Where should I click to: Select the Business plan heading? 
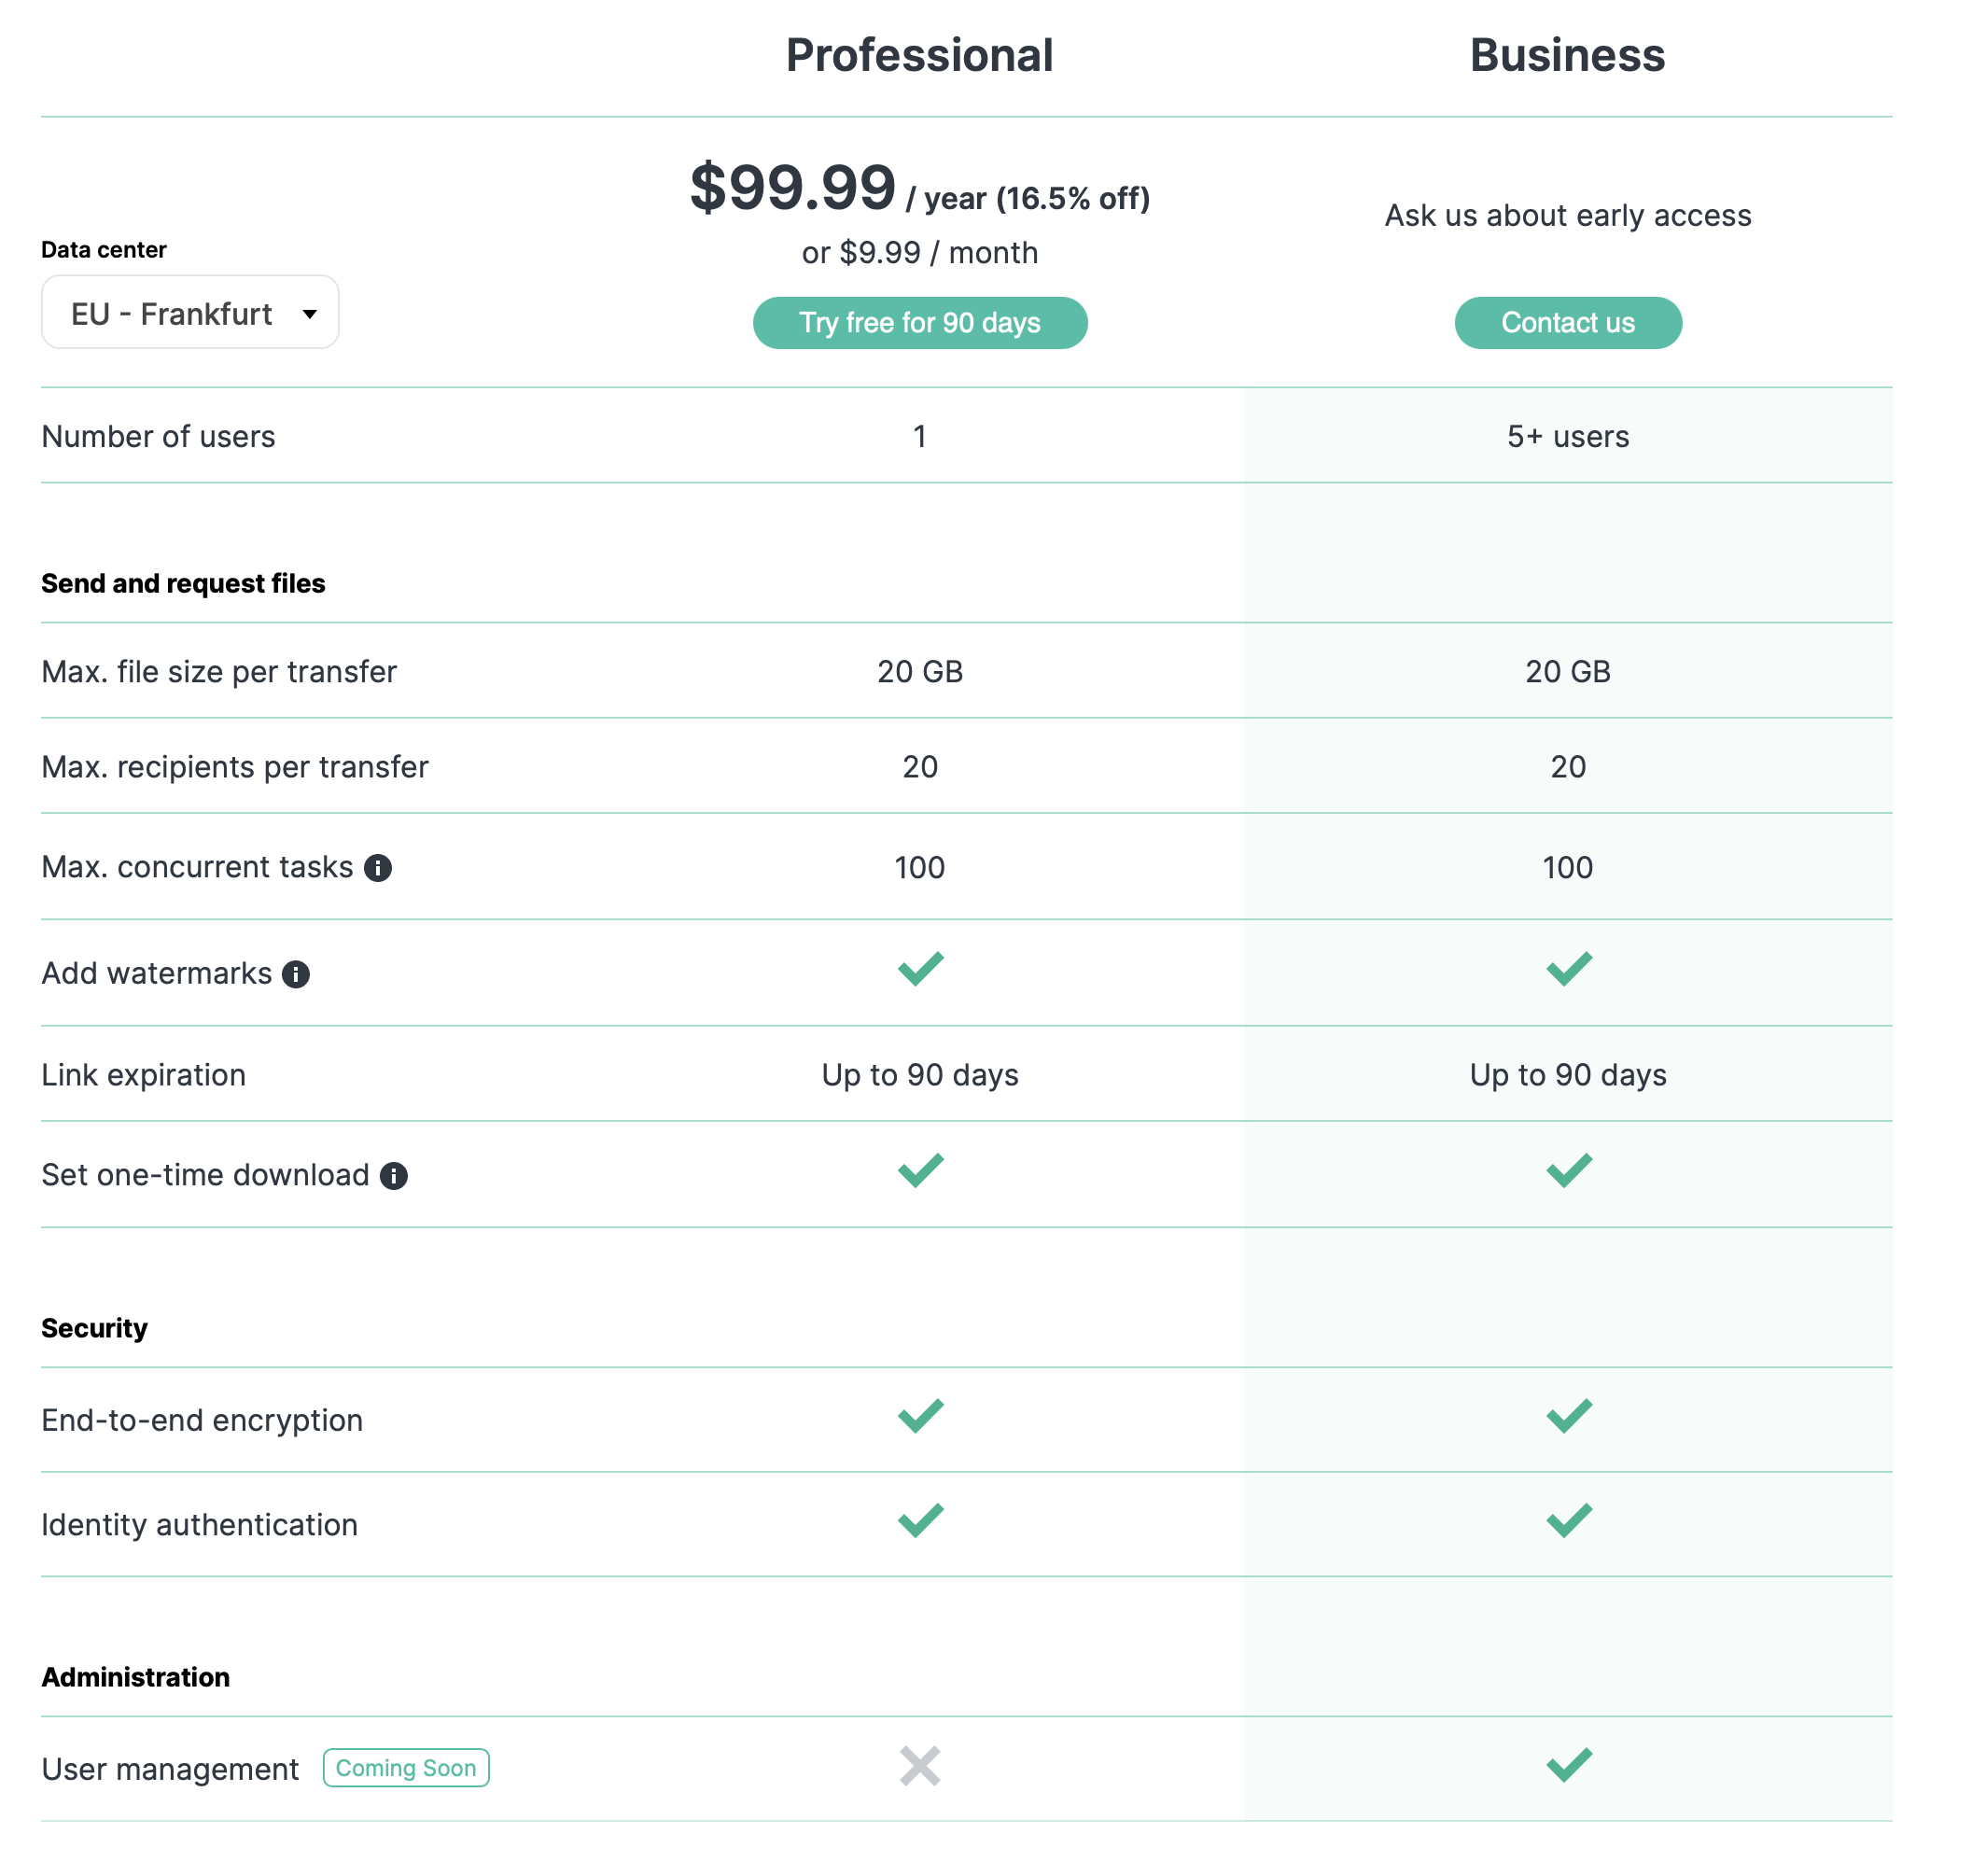[x=1568, y=55]
